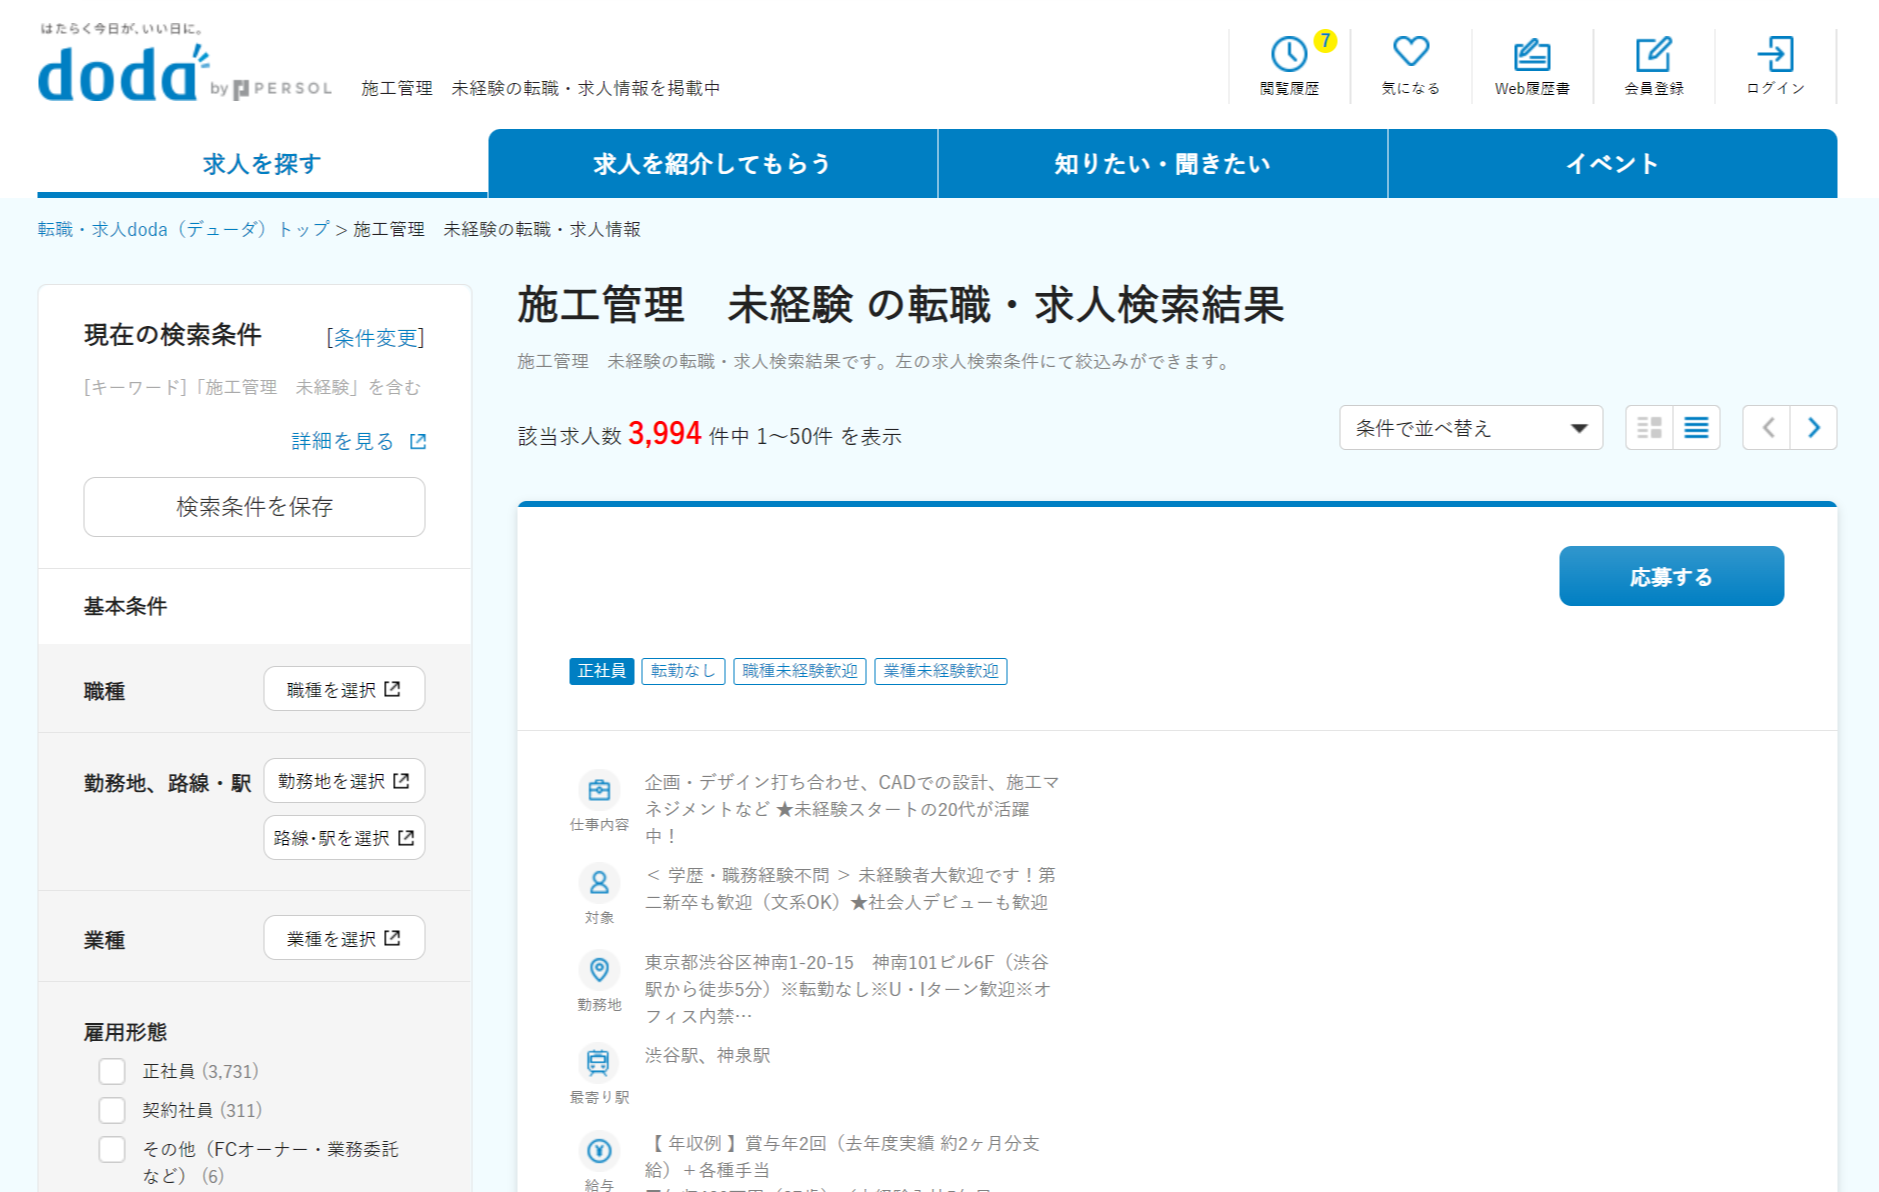The height and width of the screenshot is (1192, 1879).
Task: Click the ログイン arrow icon
Action: click(x=1775, y=54)
